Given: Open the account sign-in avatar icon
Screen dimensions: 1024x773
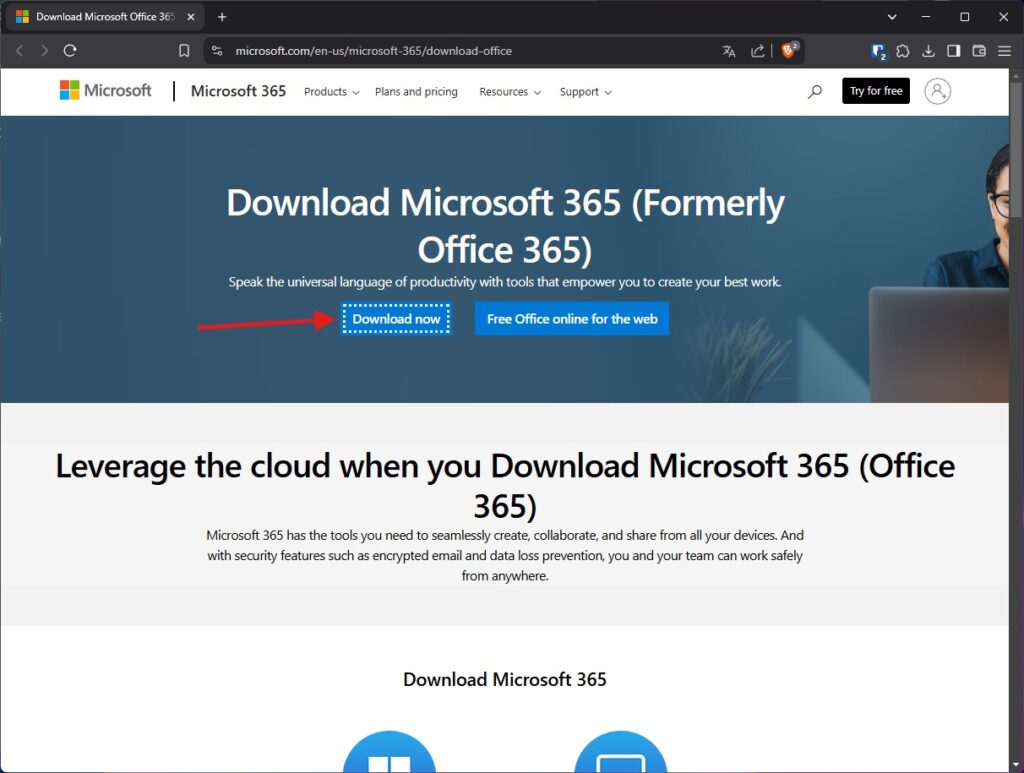Looking at the screenshot, I should (x=937, y=91).
